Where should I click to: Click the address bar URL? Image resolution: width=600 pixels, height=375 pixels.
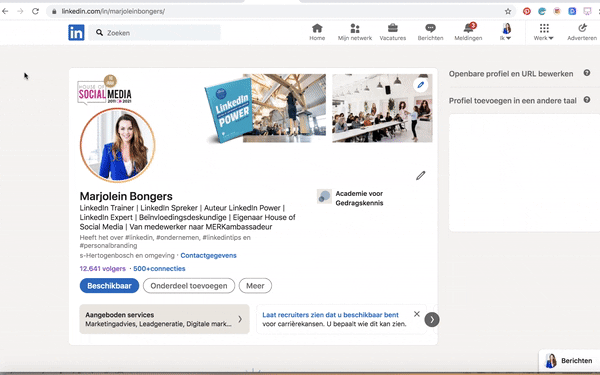(x=113, y=11)
